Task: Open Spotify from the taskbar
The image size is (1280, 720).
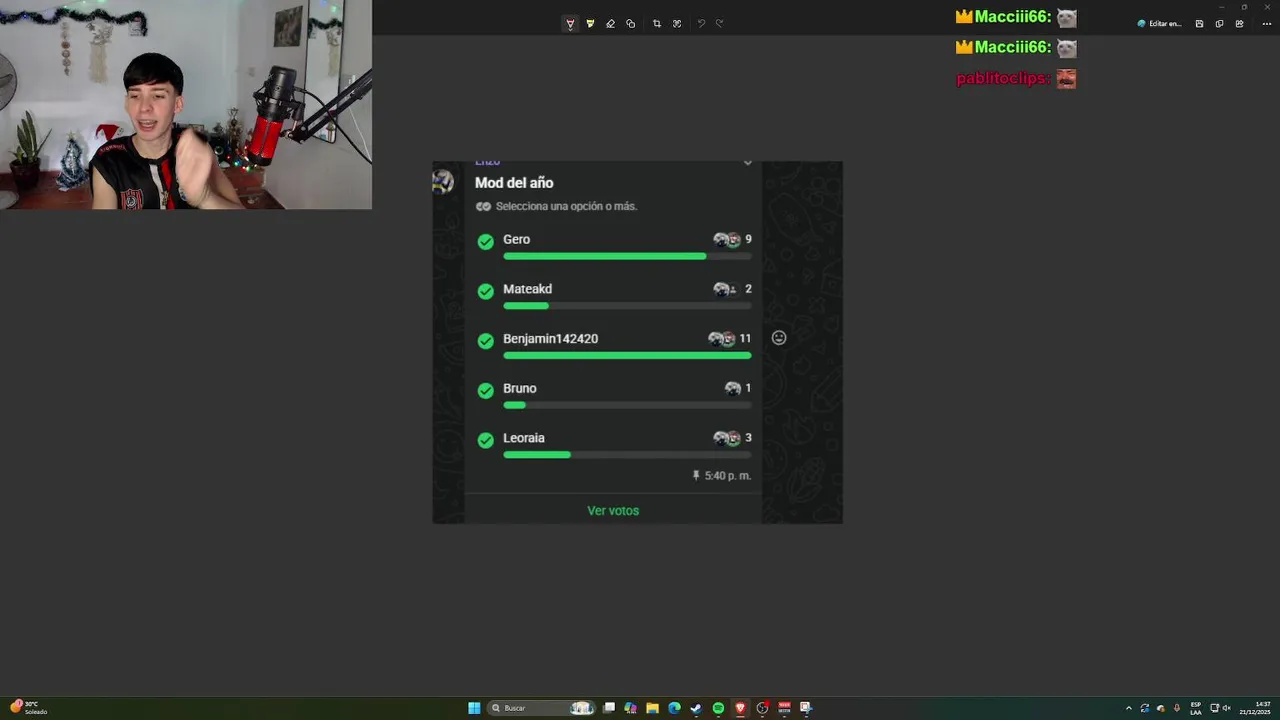Action: 718,708
